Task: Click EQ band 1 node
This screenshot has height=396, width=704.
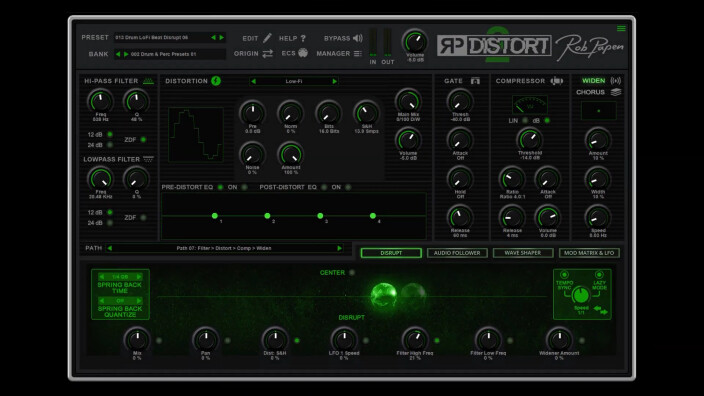Action: (x=215, y=216)
